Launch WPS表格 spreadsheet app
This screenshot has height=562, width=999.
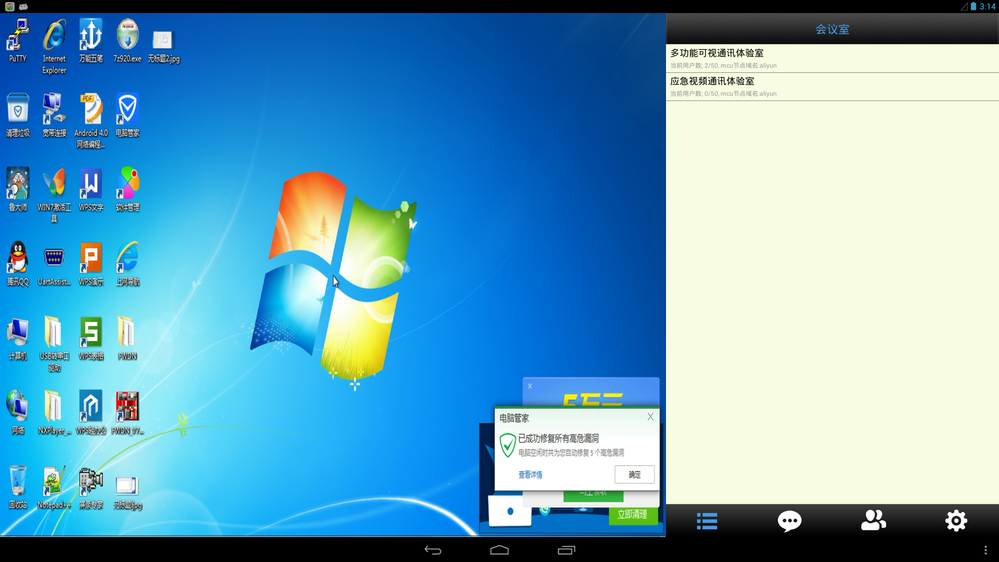click(x=91, y=338)
